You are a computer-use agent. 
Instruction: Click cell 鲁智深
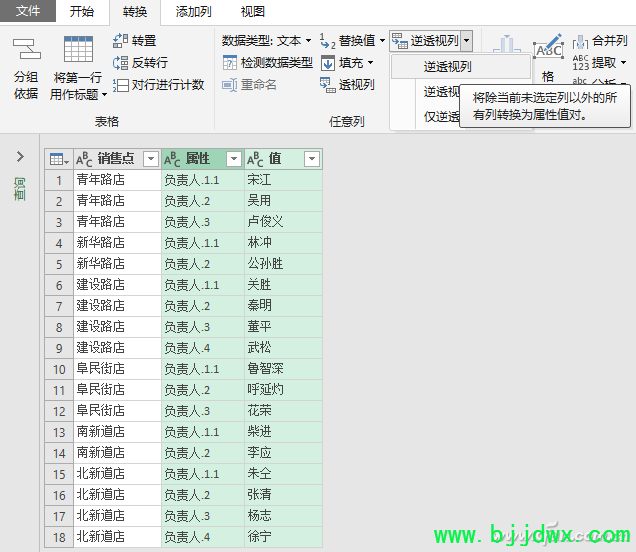283,369
